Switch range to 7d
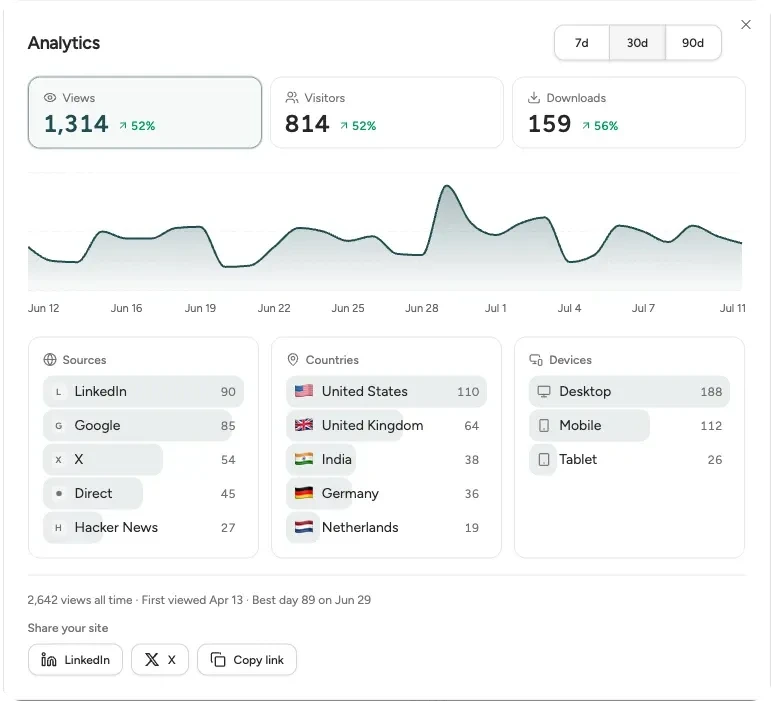The image size is (772, 701). 581,43
